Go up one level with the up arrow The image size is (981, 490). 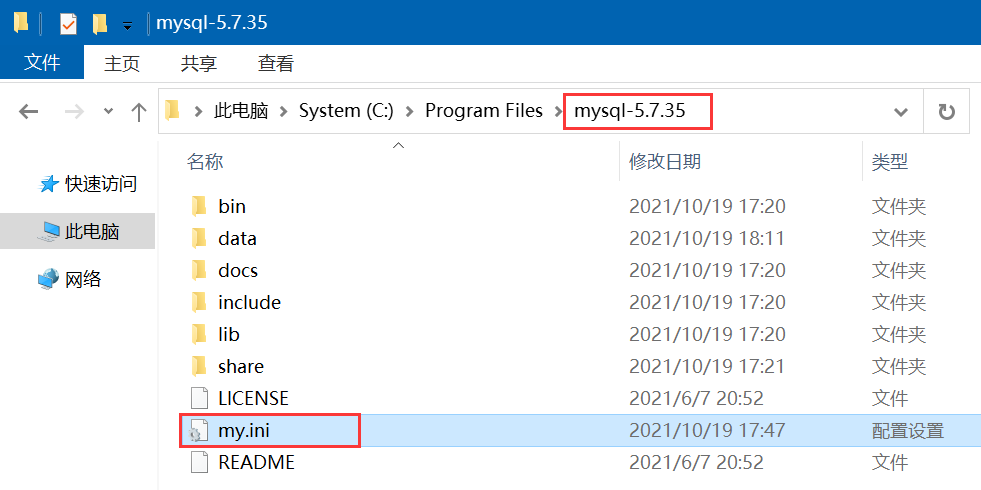point(138,112)
